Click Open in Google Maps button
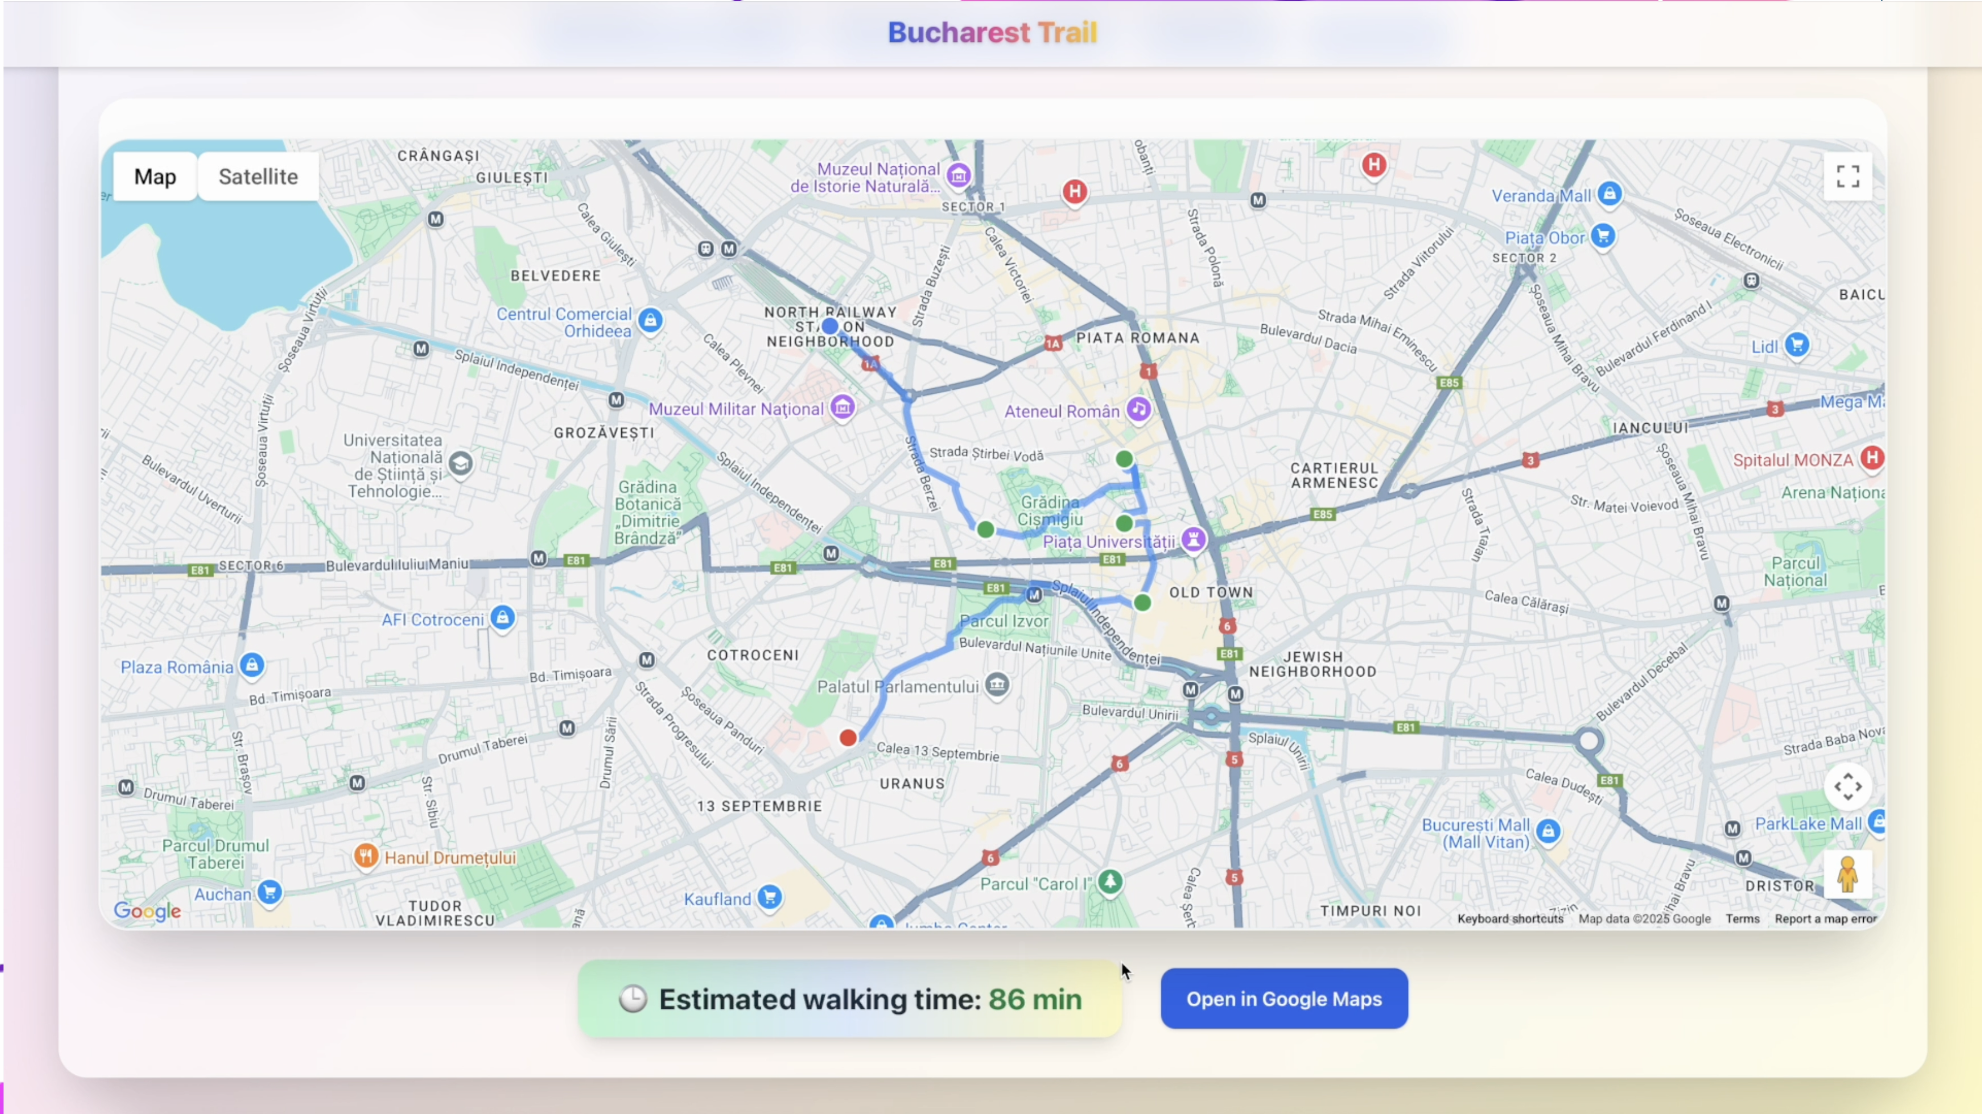This screenshot has width=1982, height=1114. click(x=1283, y=998)
